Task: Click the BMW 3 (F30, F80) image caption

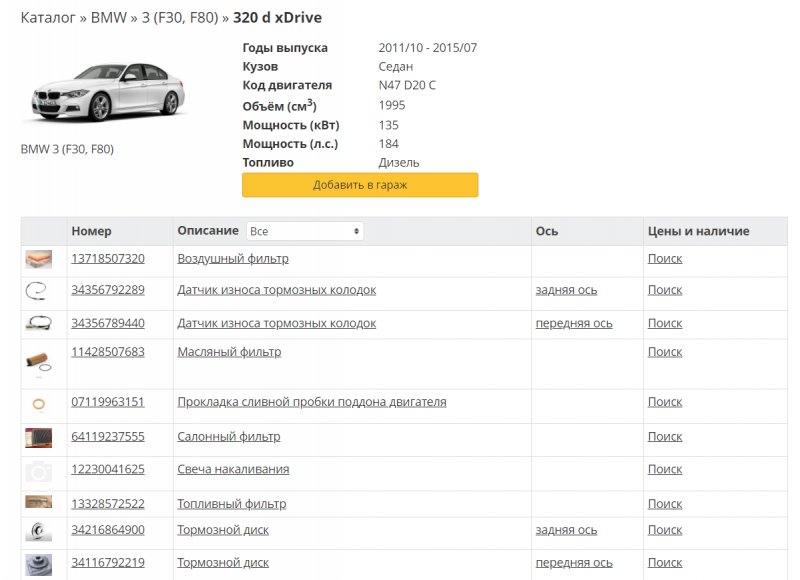Action: 67,149
